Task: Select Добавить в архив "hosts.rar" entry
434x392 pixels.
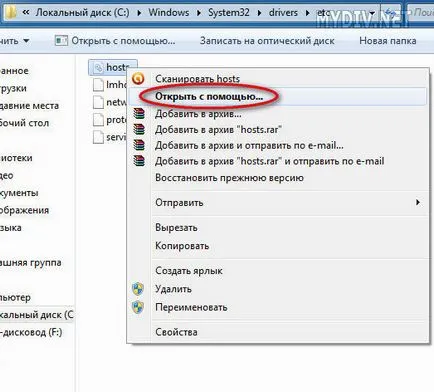Action: click(277, 129)
